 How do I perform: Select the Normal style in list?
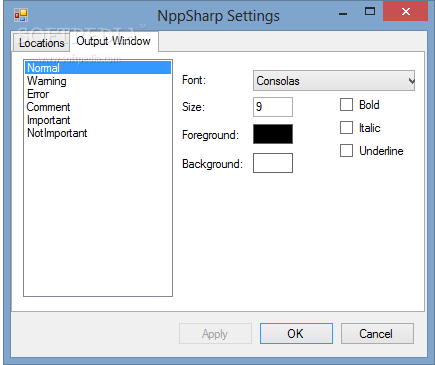[98, 68]
